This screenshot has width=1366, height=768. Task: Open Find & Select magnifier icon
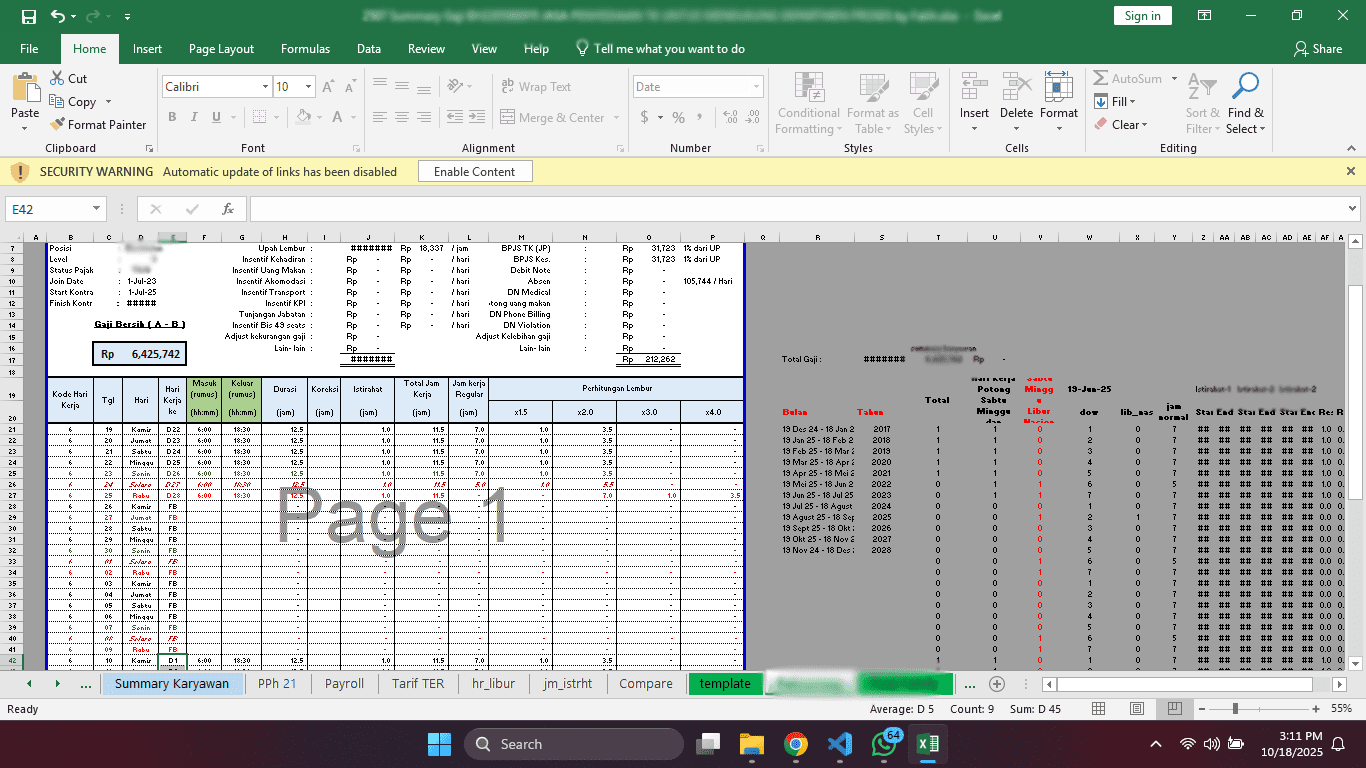click(x=1245, y=87)
